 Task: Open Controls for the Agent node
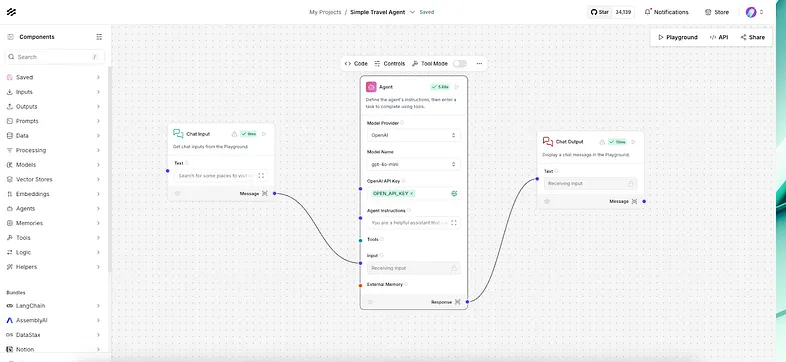(x=389, y=64)
